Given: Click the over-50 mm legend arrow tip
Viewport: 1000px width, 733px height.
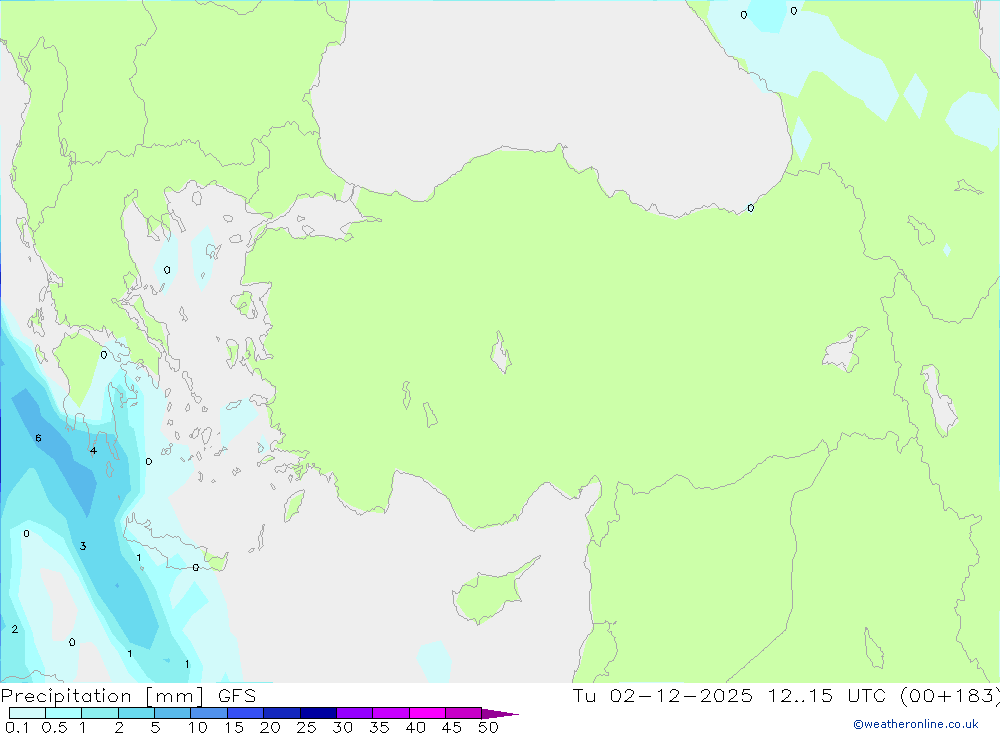Looking at the screenshot, I should pos(500,714).
